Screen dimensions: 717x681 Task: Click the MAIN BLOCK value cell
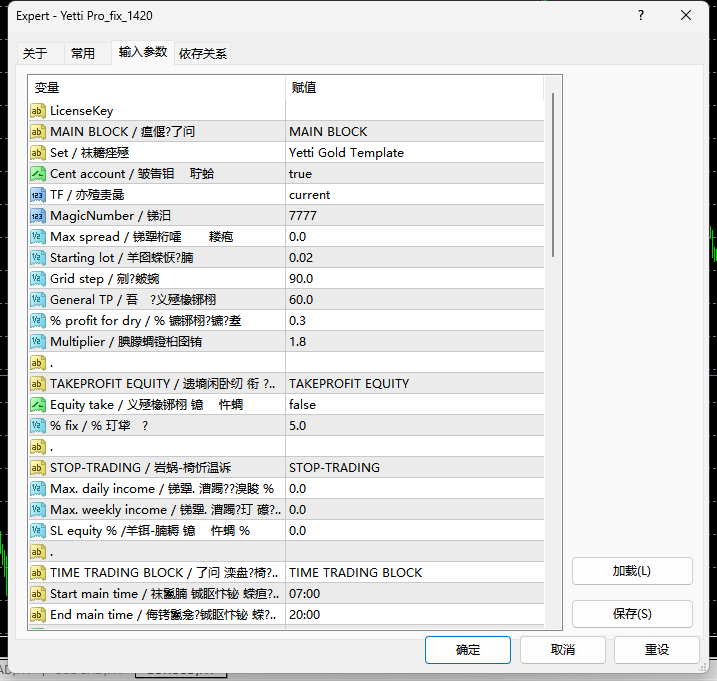[415, 132]
